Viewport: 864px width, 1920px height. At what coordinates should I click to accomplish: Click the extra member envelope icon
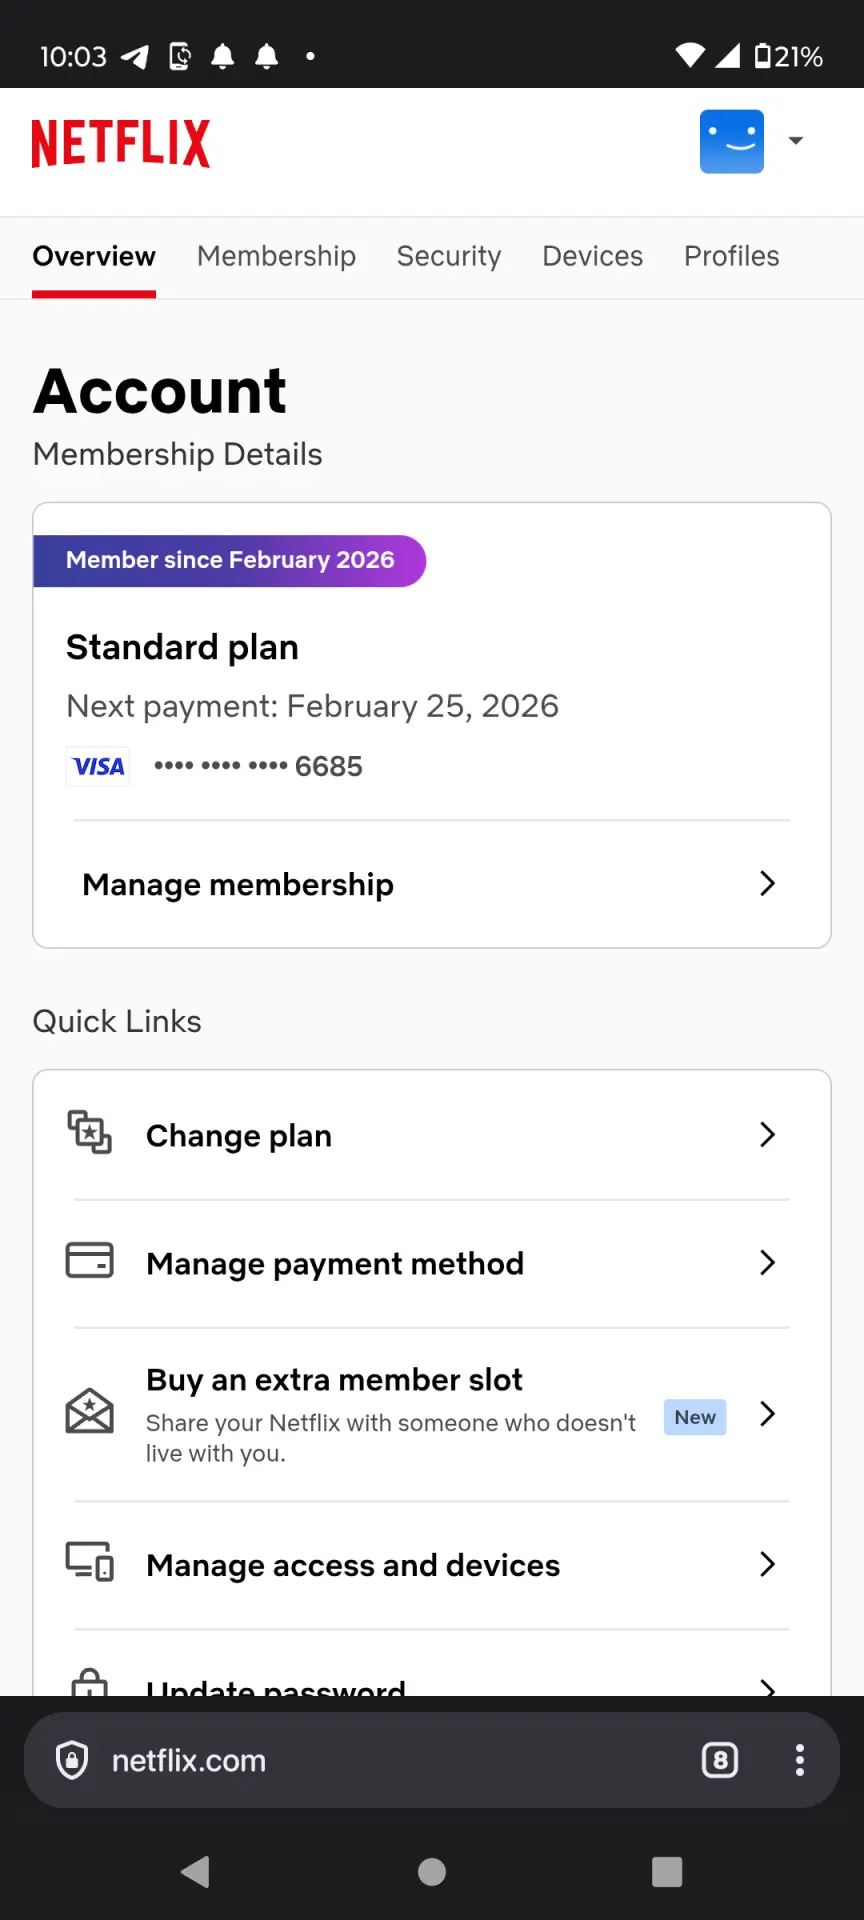(x=90, y=1411)
